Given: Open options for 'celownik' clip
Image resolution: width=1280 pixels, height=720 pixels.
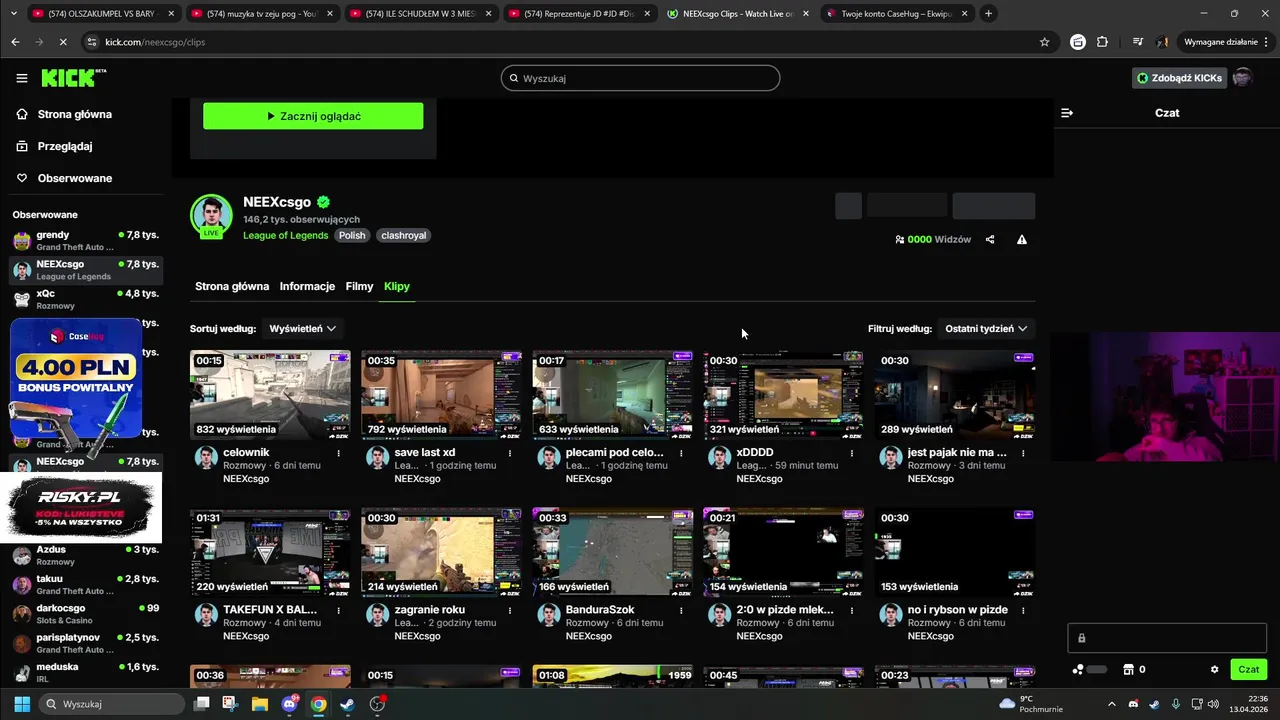Looking at the screenshot, I should click(339, 453).
